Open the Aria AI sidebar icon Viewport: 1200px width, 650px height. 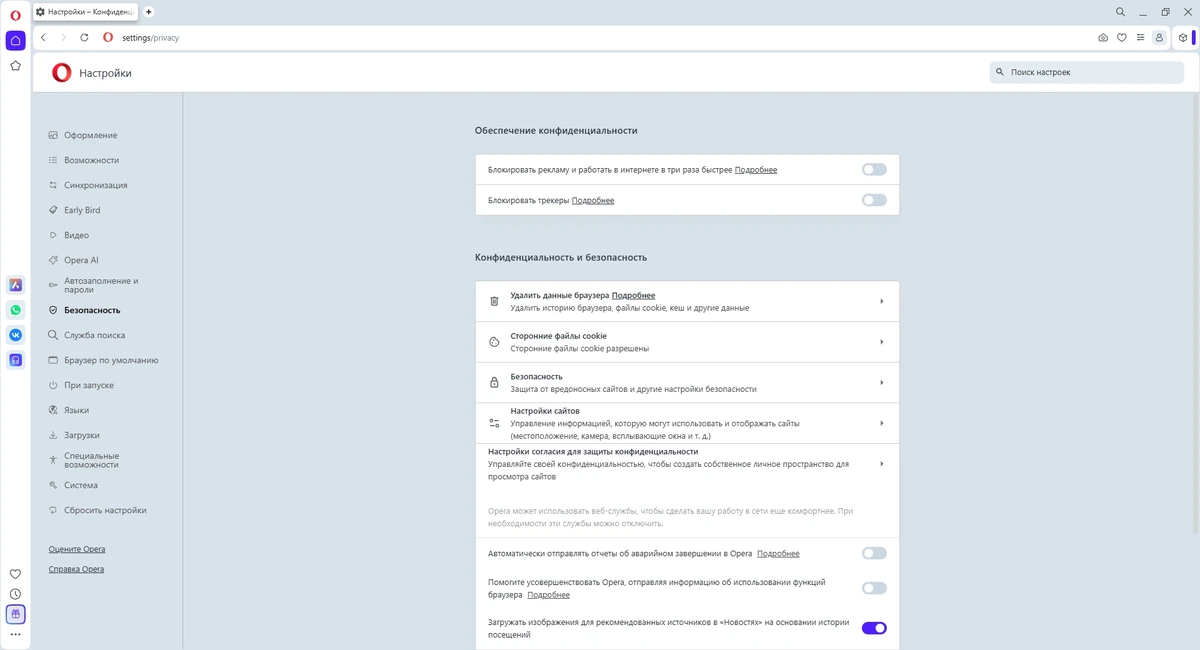15,285
